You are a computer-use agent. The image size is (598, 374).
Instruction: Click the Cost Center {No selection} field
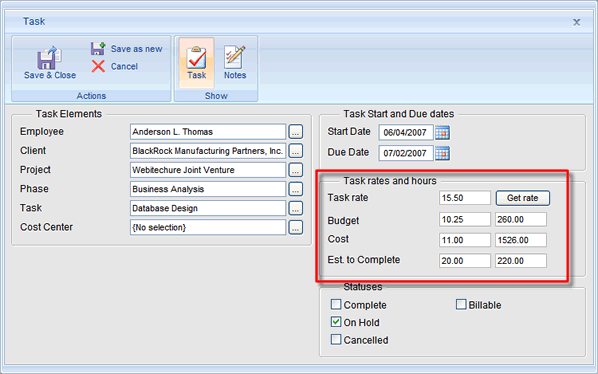[x=208, y=227]
